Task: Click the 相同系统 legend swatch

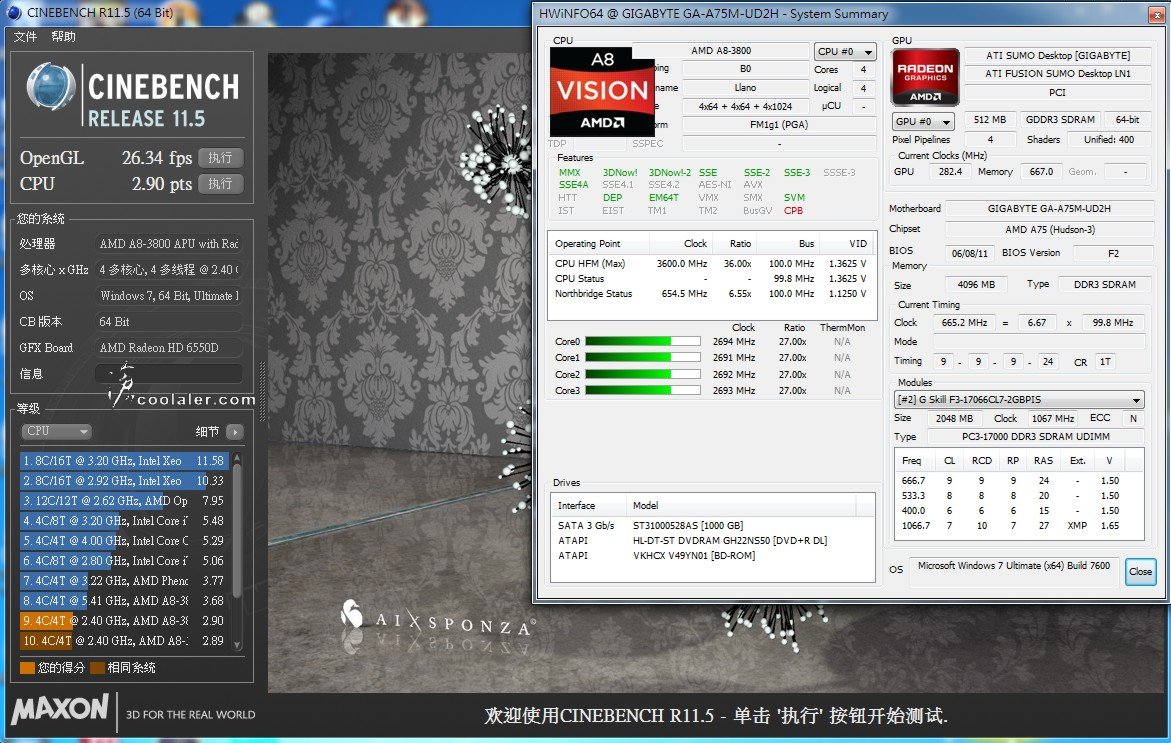Action: tap(97, 668)
